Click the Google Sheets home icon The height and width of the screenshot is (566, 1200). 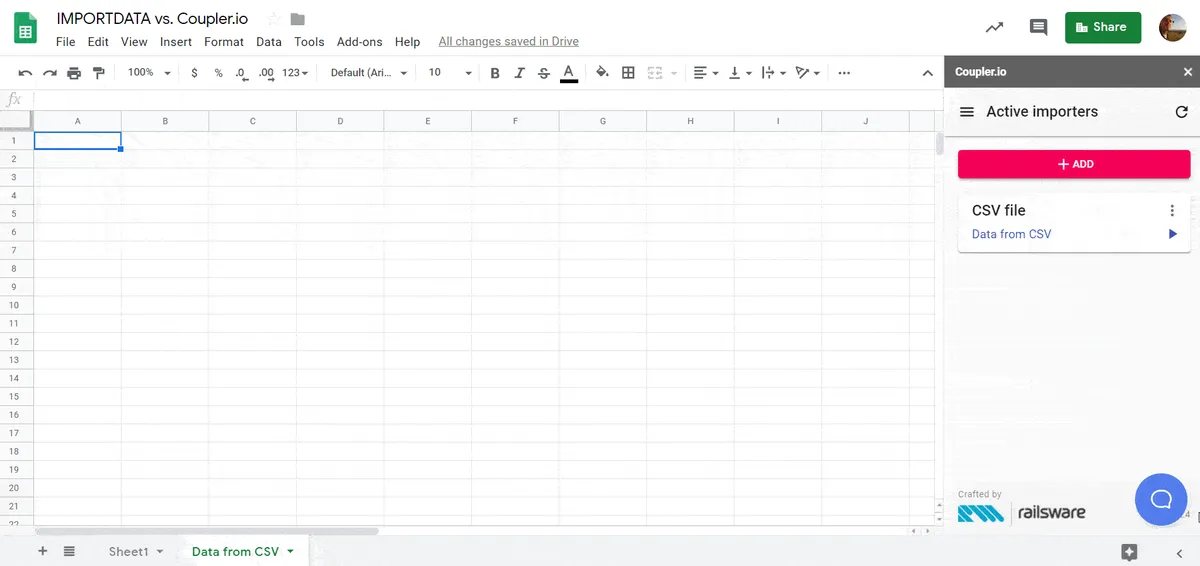(26, 28)
